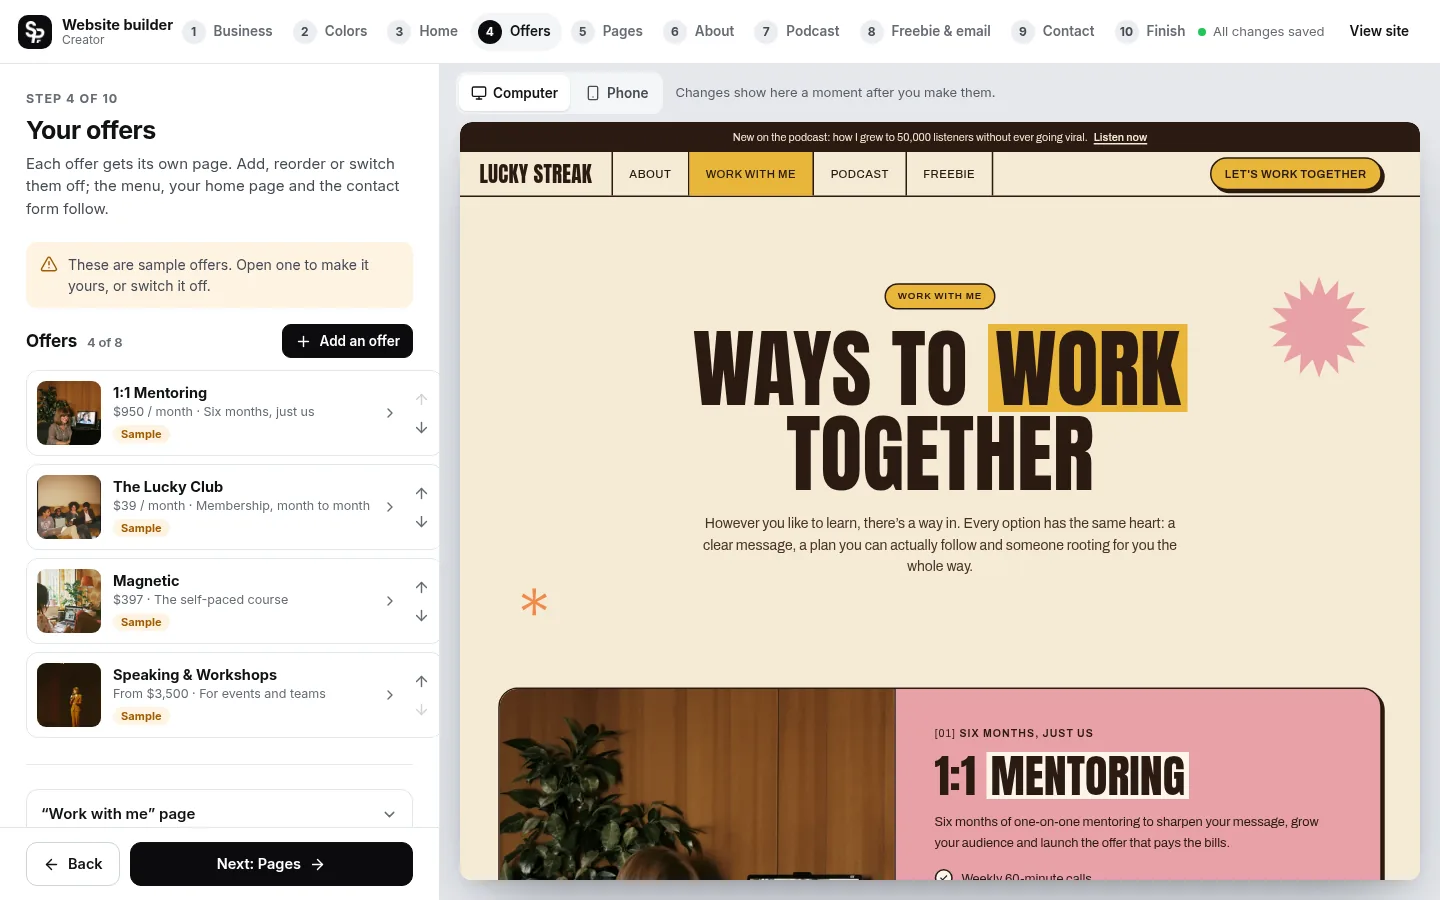This screenshot has width=1440, height=900.
Task: Click "4 of 8" offers count
Action: coord(105,342)
